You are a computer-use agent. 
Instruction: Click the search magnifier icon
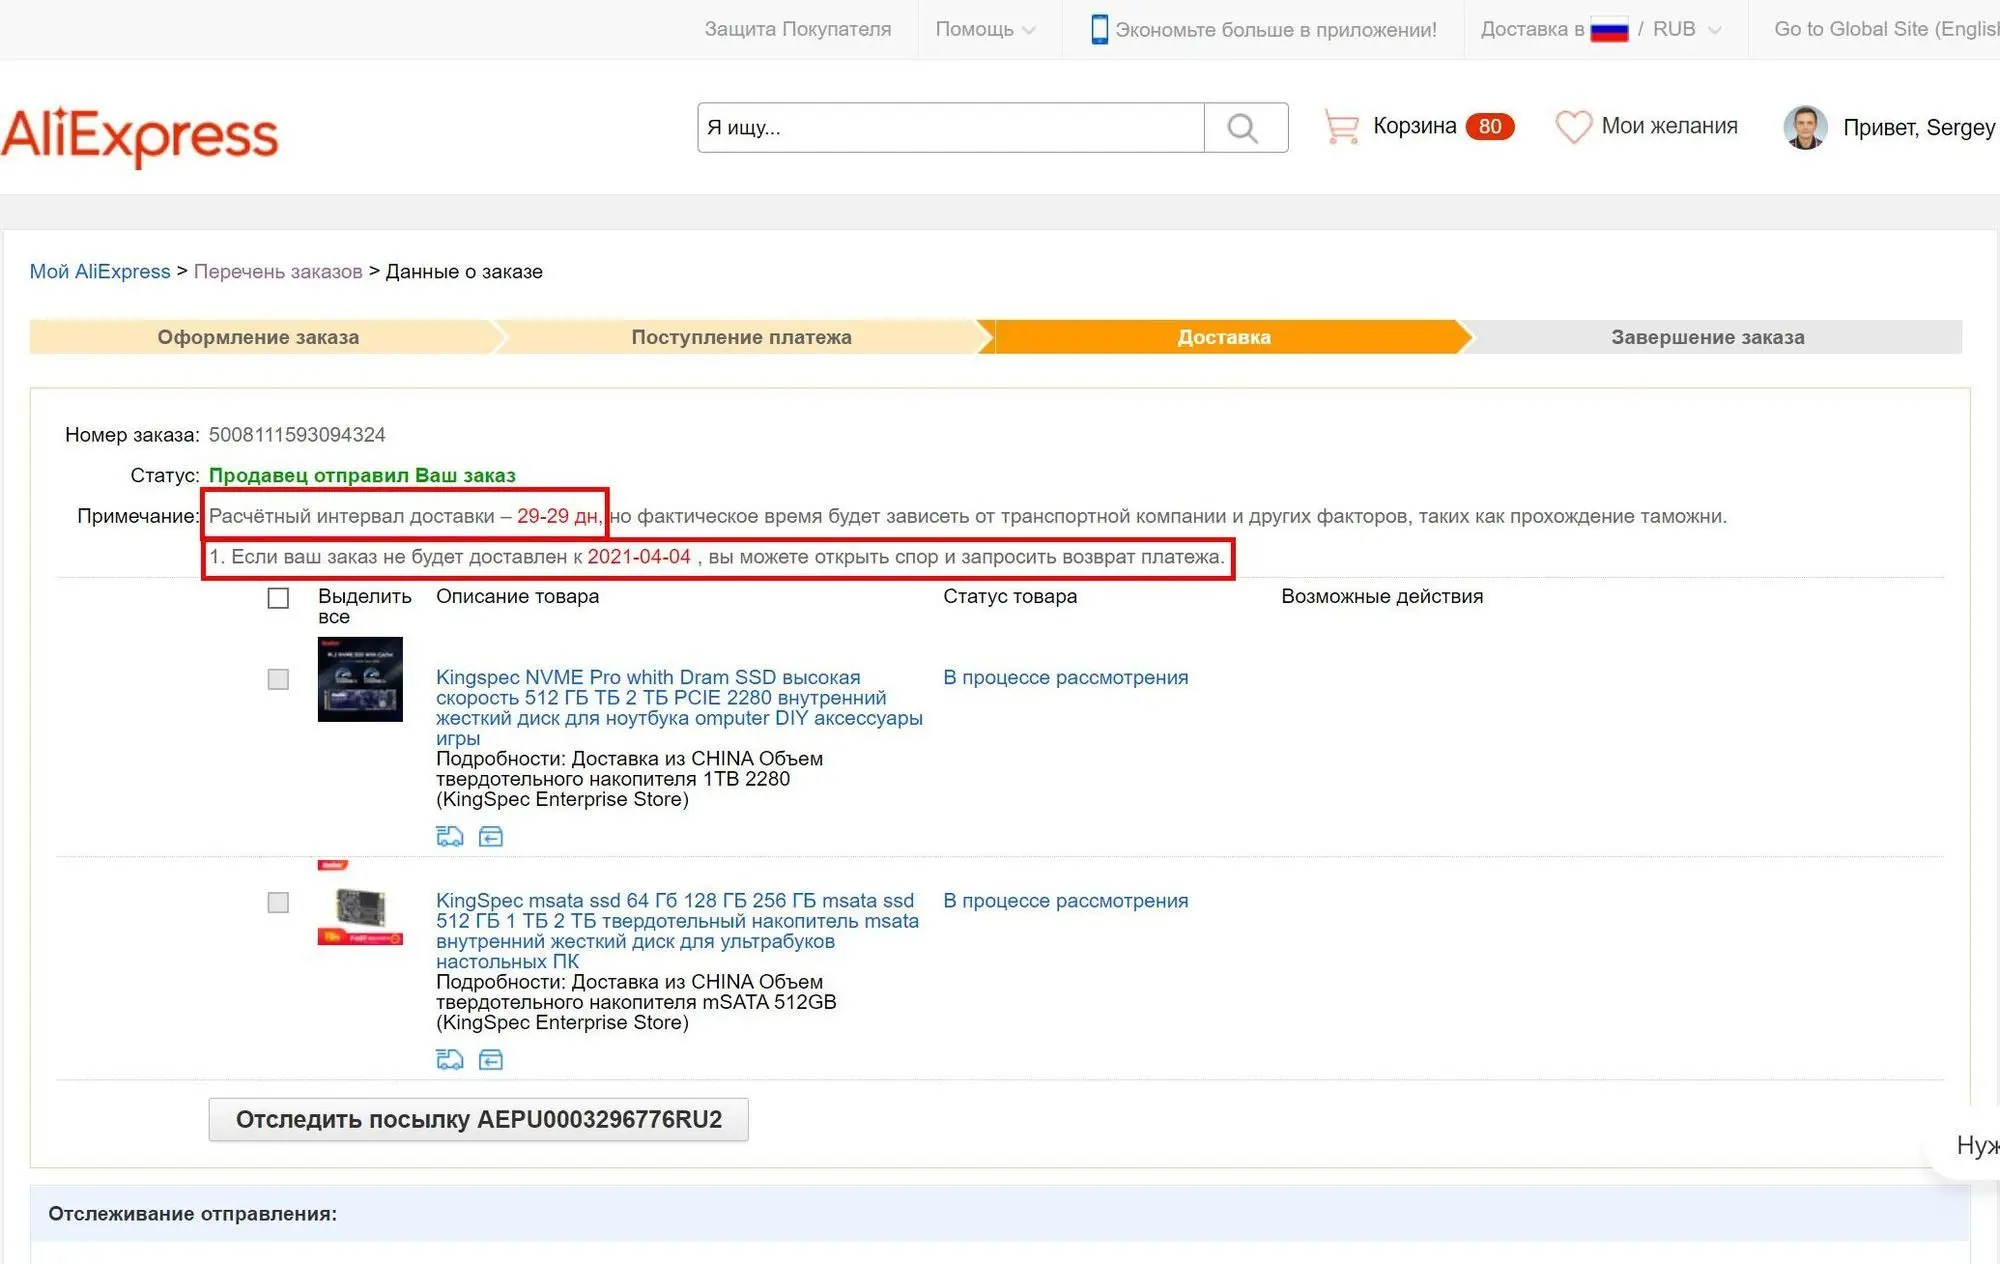coord(1244,128)
